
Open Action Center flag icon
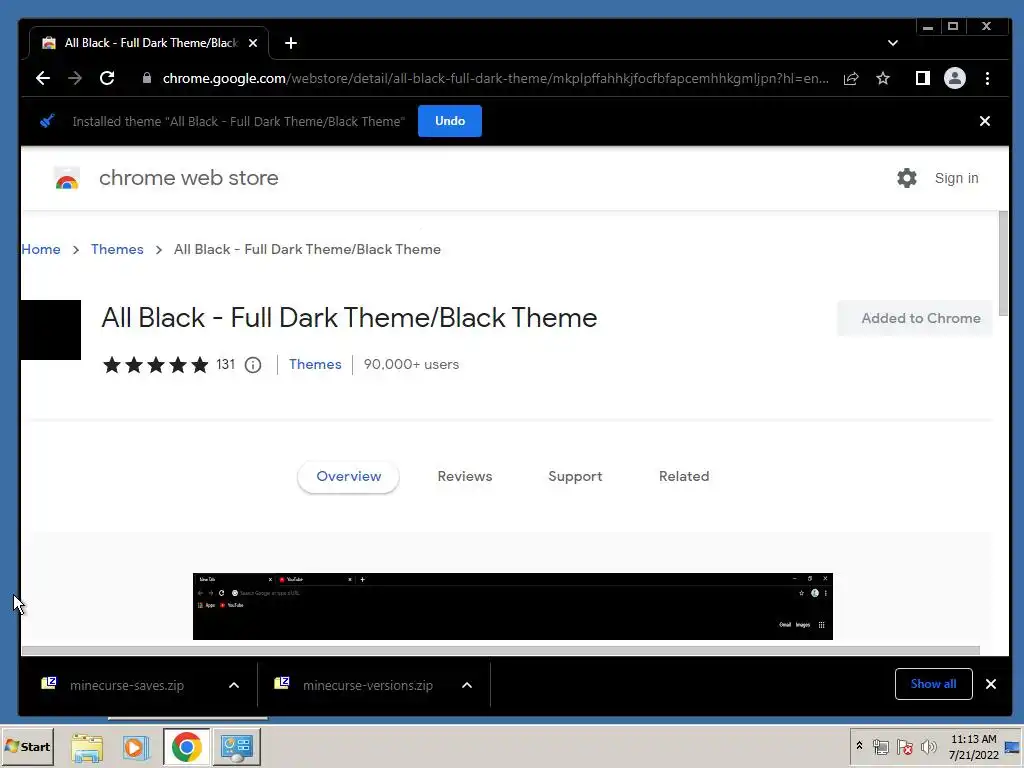tap(904, 747)
